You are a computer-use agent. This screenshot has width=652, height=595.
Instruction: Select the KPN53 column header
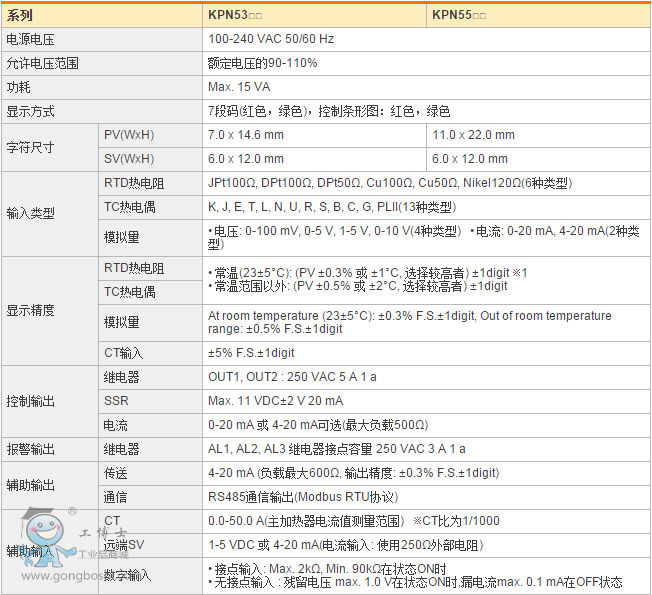point(235,16)
